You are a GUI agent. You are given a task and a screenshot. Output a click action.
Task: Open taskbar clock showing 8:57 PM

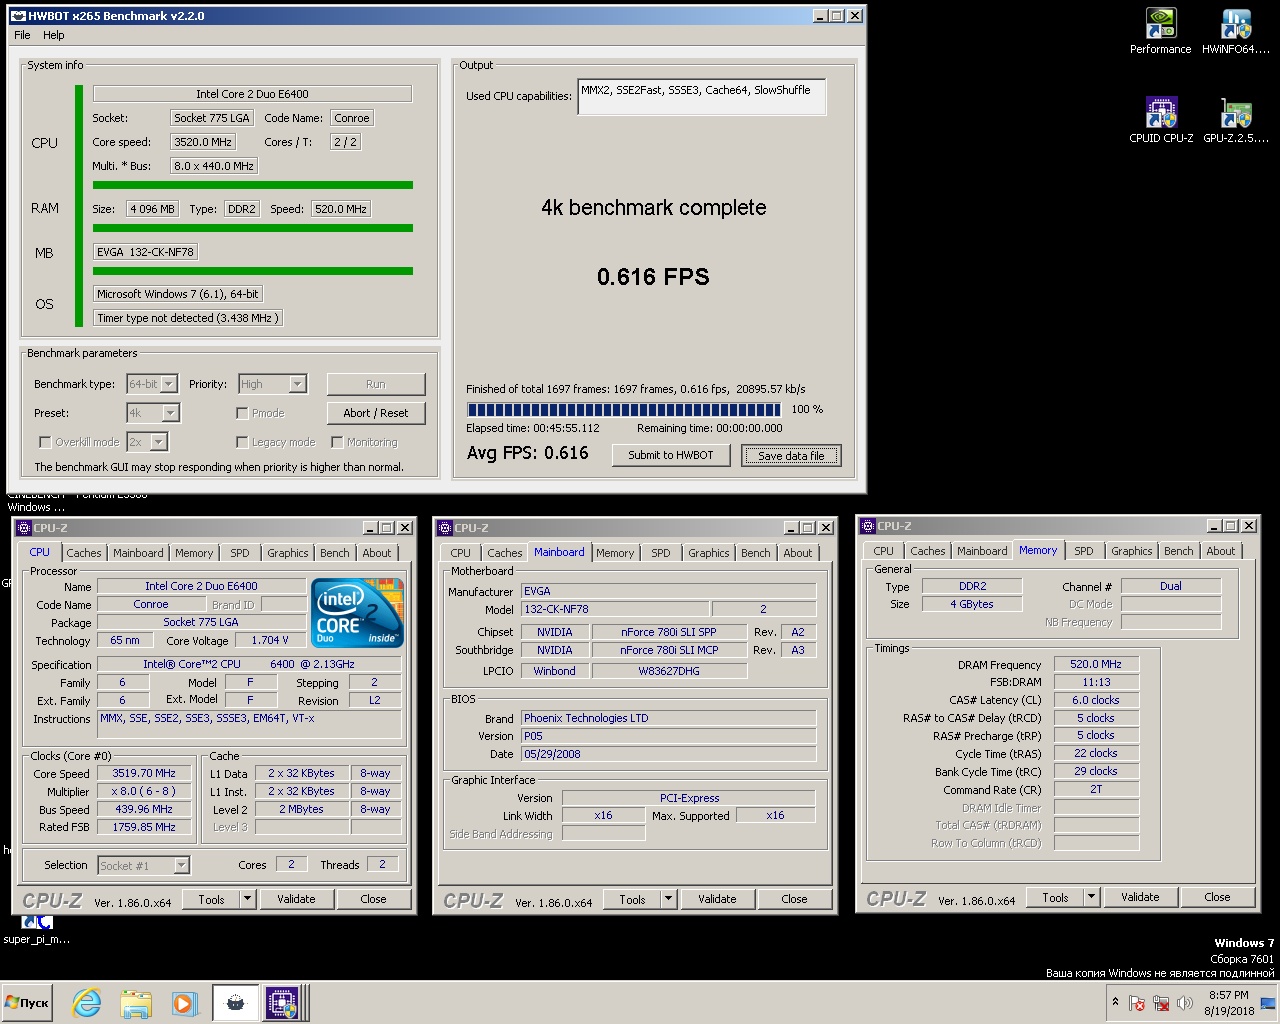pos(1229,1003)
